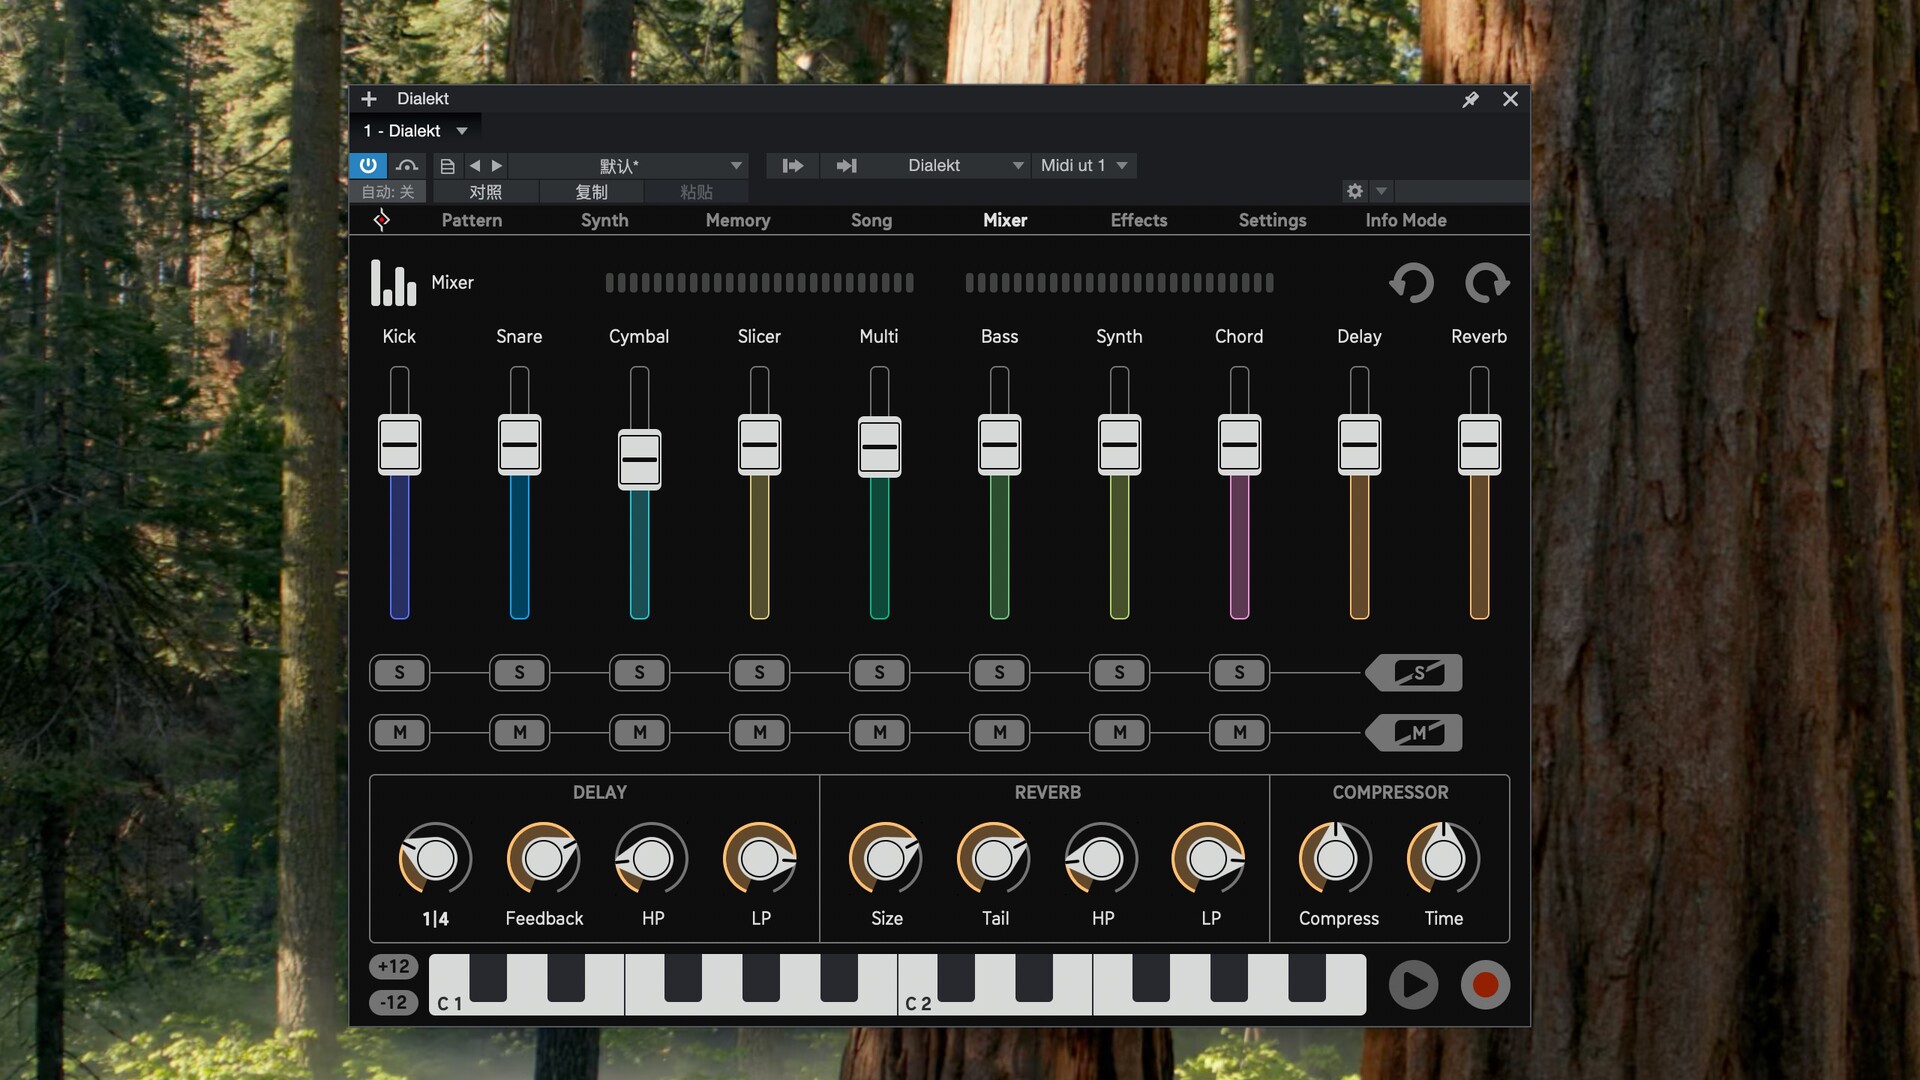Click the Delay 1|4 time knob
Viewport: 1920px width, 1080px height.
[x=435, y=858]
